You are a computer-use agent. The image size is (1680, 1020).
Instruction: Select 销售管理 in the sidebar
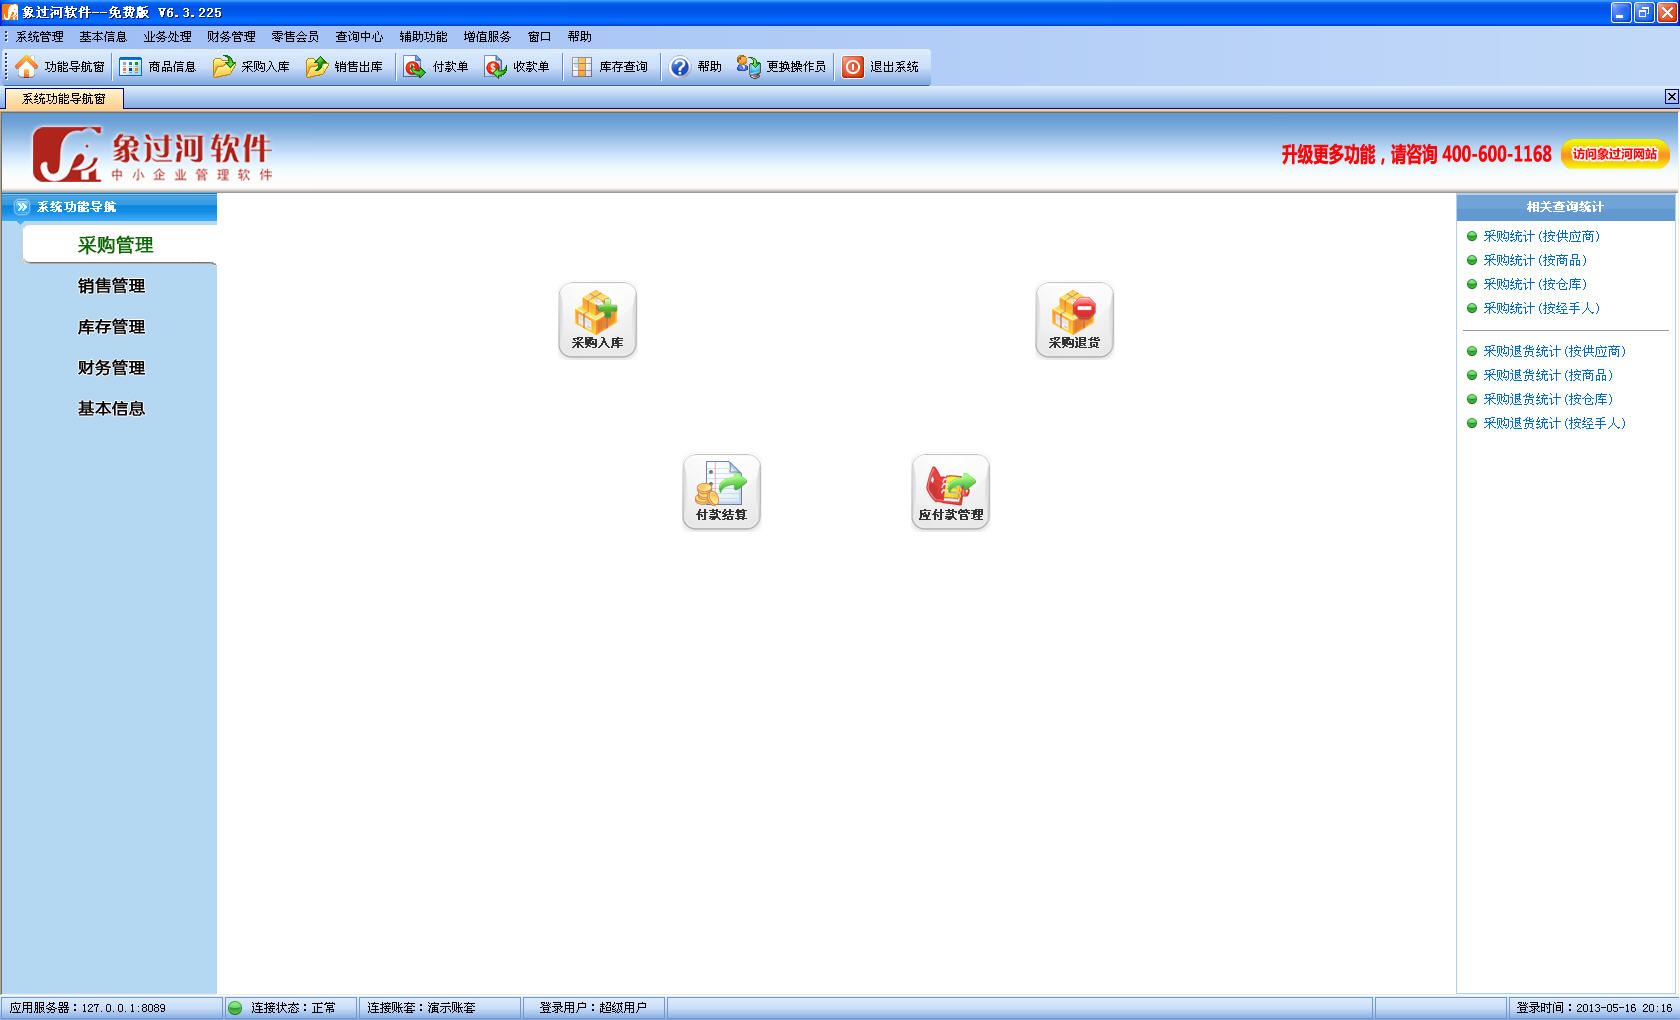tap(111, 286)
